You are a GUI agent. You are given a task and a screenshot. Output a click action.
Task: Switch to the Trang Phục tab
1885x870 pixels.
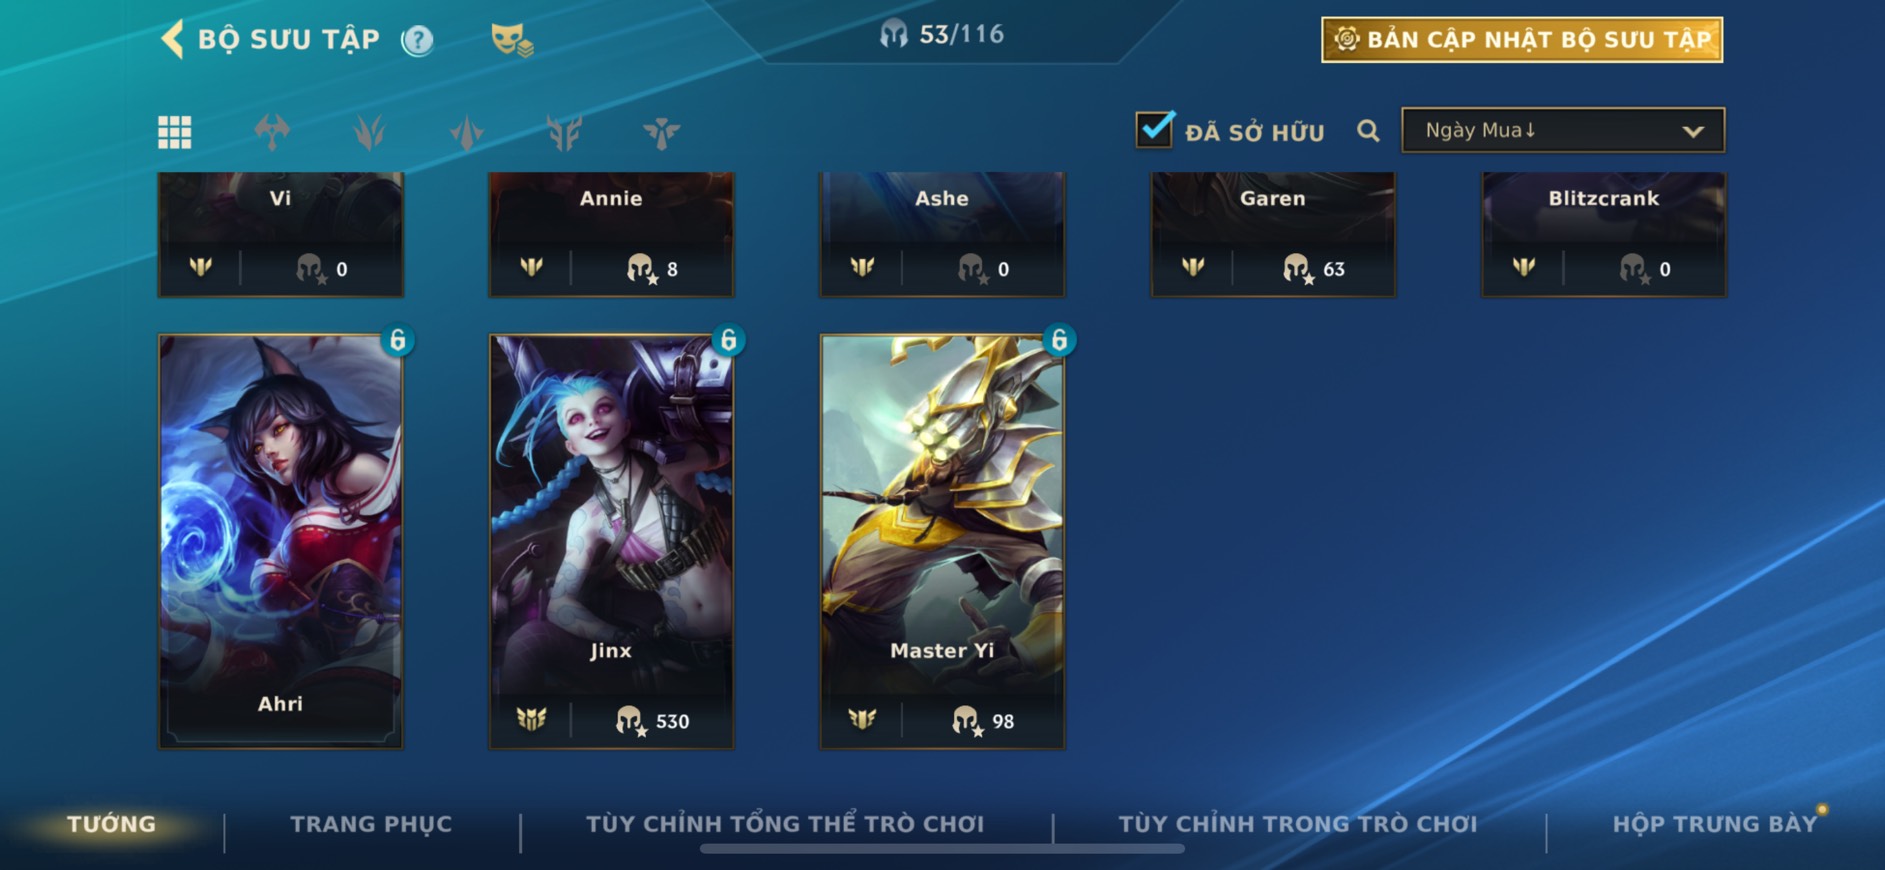371,824
